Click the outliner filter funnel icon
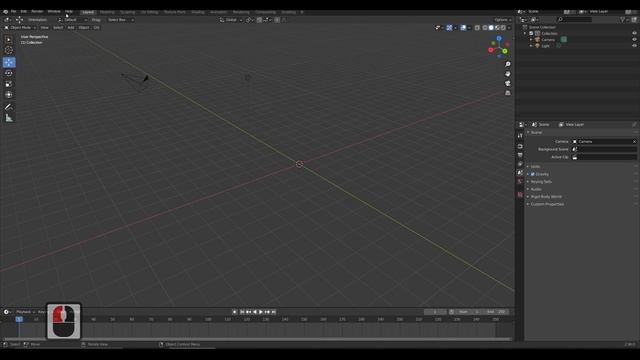This screenshot has width=640, height=360. [x=622, y=20]
